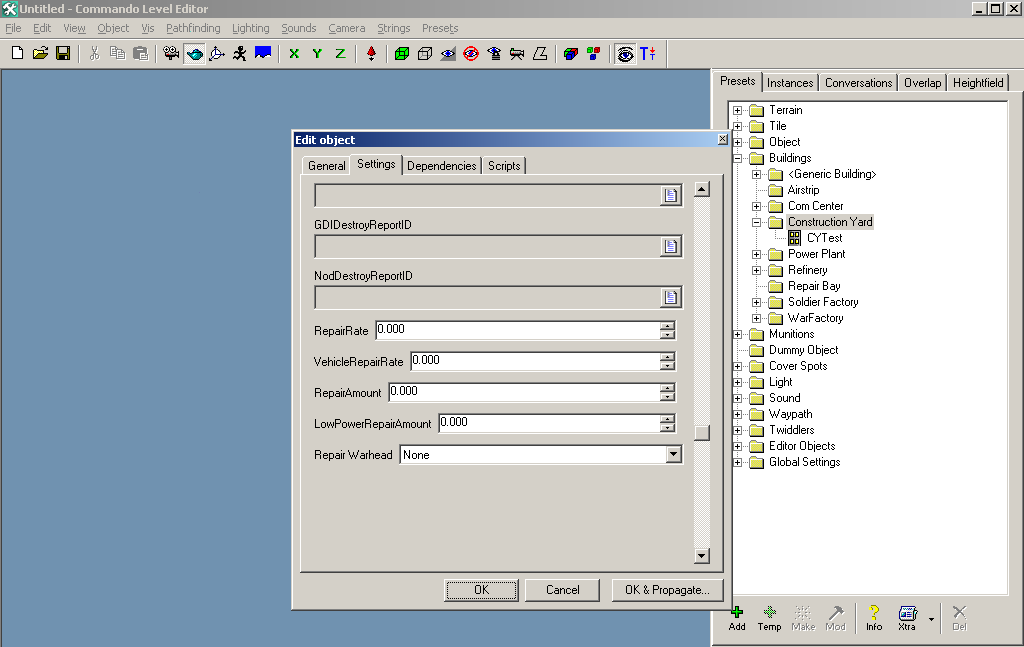Toggle the green Y axis restriction

pos(317,53)
